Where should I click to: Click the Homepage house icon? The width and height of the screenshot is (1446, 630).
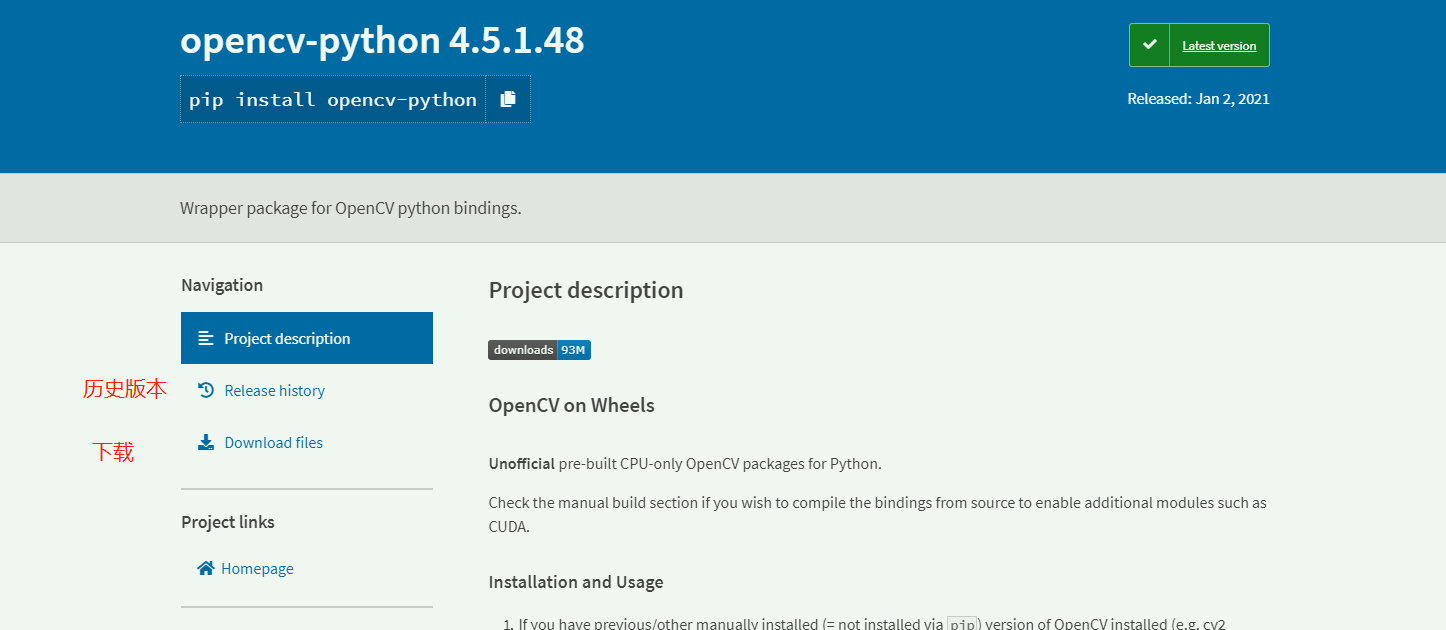tap(206, 568)
